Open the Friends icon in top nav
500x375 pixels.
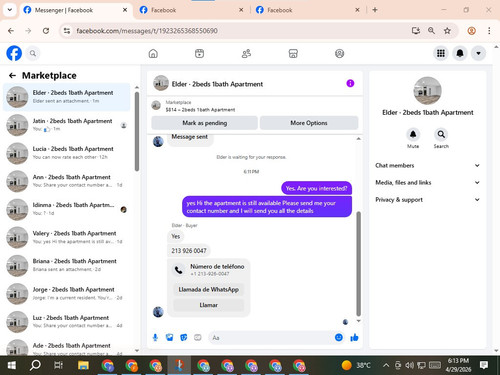point(246,53)
